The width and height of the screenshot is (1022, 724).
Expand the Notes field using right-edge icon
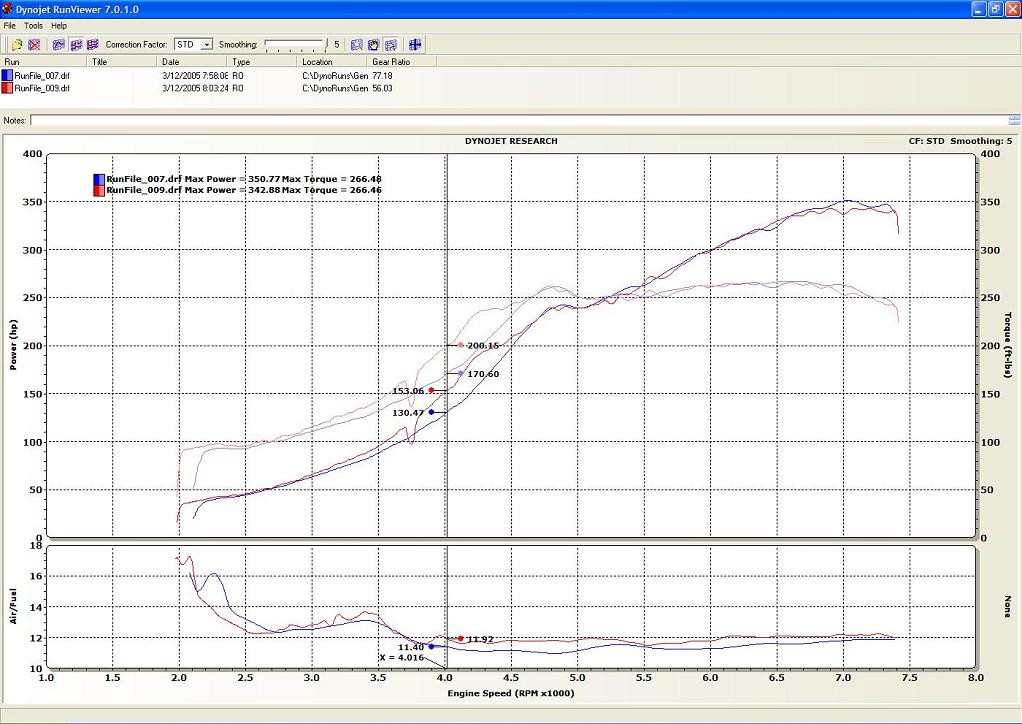pos(1013,120)
